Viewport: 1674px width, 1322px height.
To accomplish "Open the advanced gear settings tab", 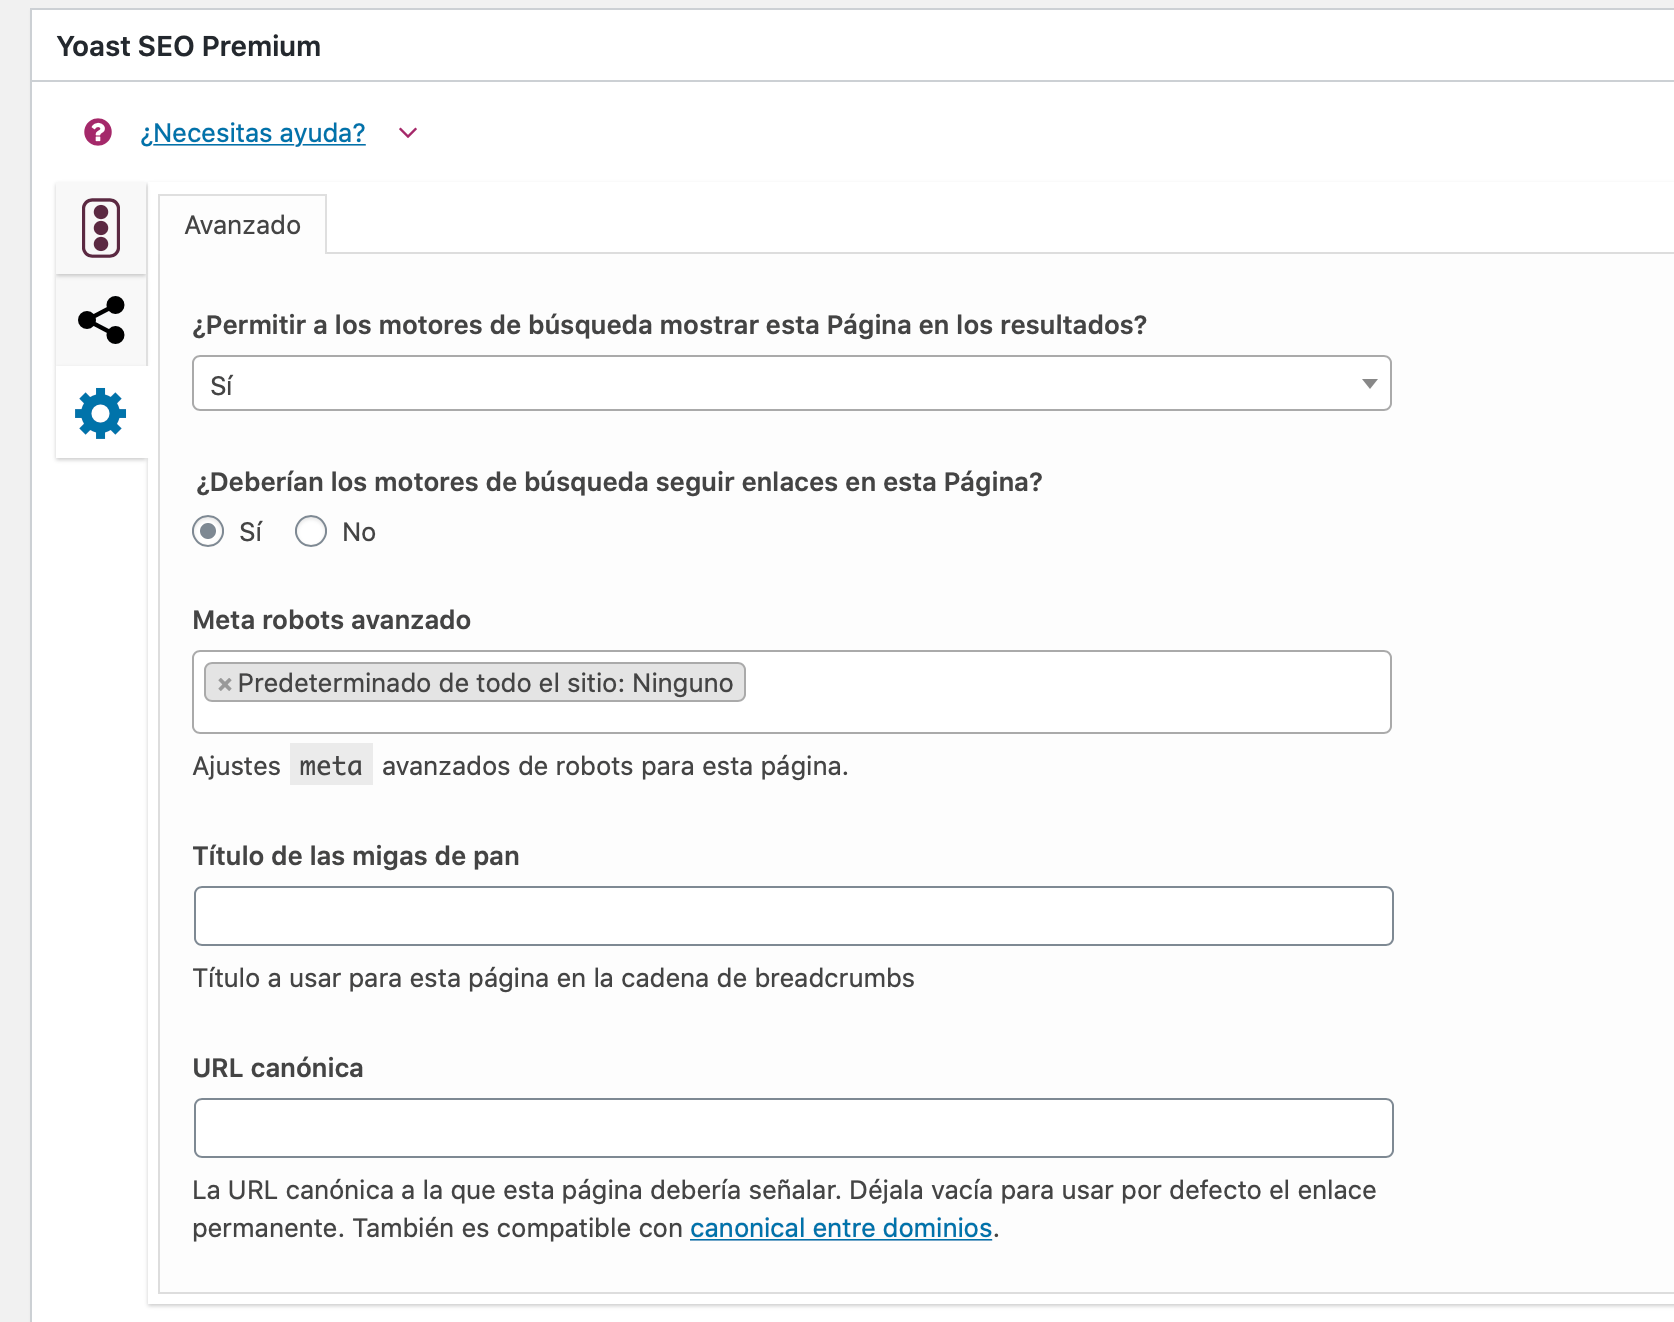I will pos(101,413).
